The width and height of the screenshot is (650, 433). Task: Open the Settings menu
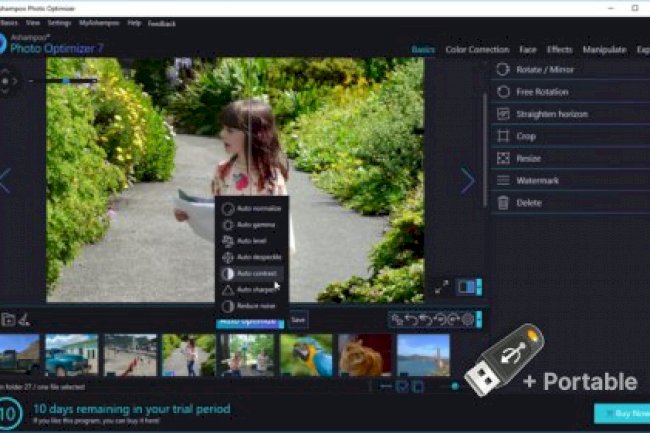coord(59,22)
